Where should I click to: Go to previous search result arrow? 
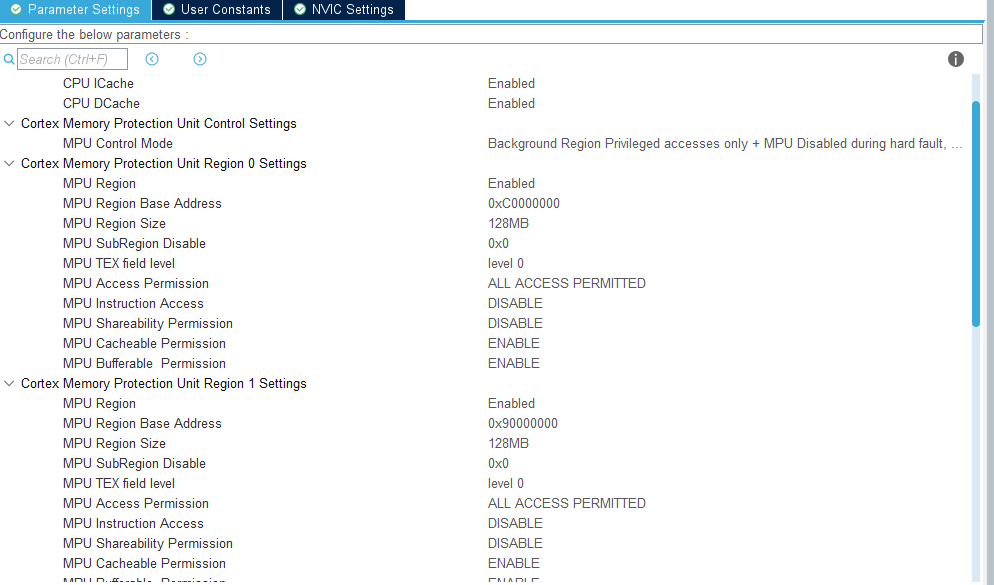tap(152, 59)
